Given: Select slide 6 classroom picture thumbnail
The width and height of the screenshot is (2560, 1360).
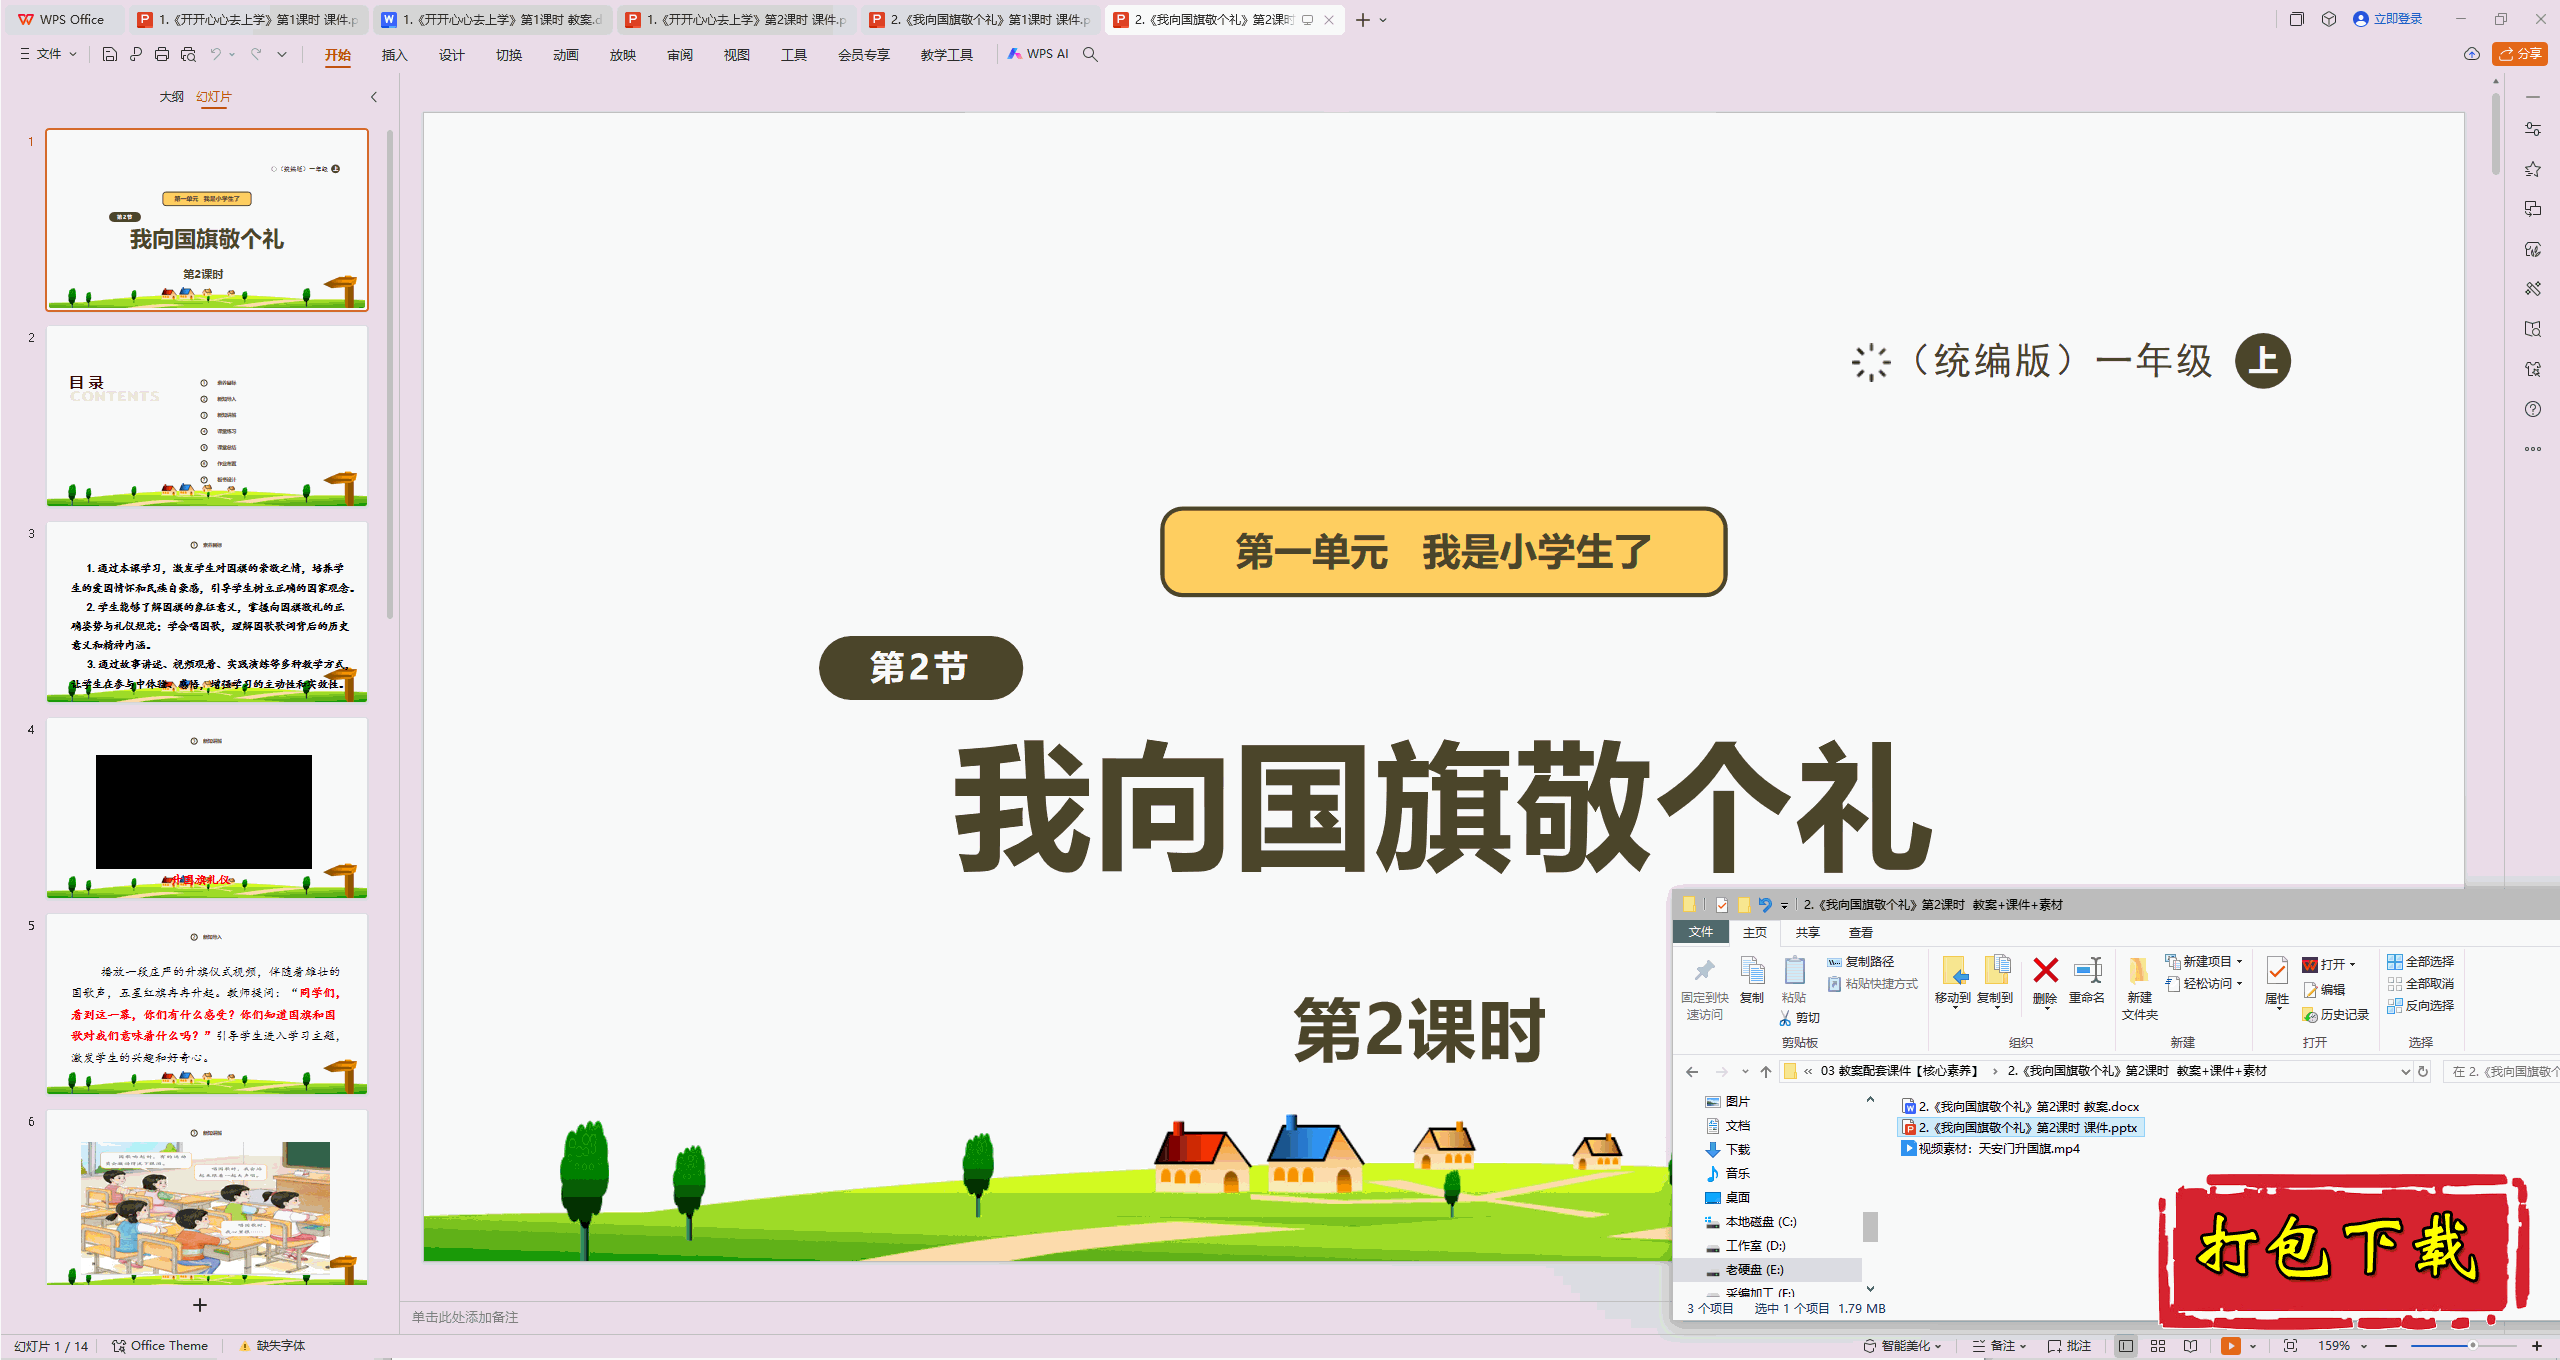Looking at the screenshot, I should click(207, 1197).
